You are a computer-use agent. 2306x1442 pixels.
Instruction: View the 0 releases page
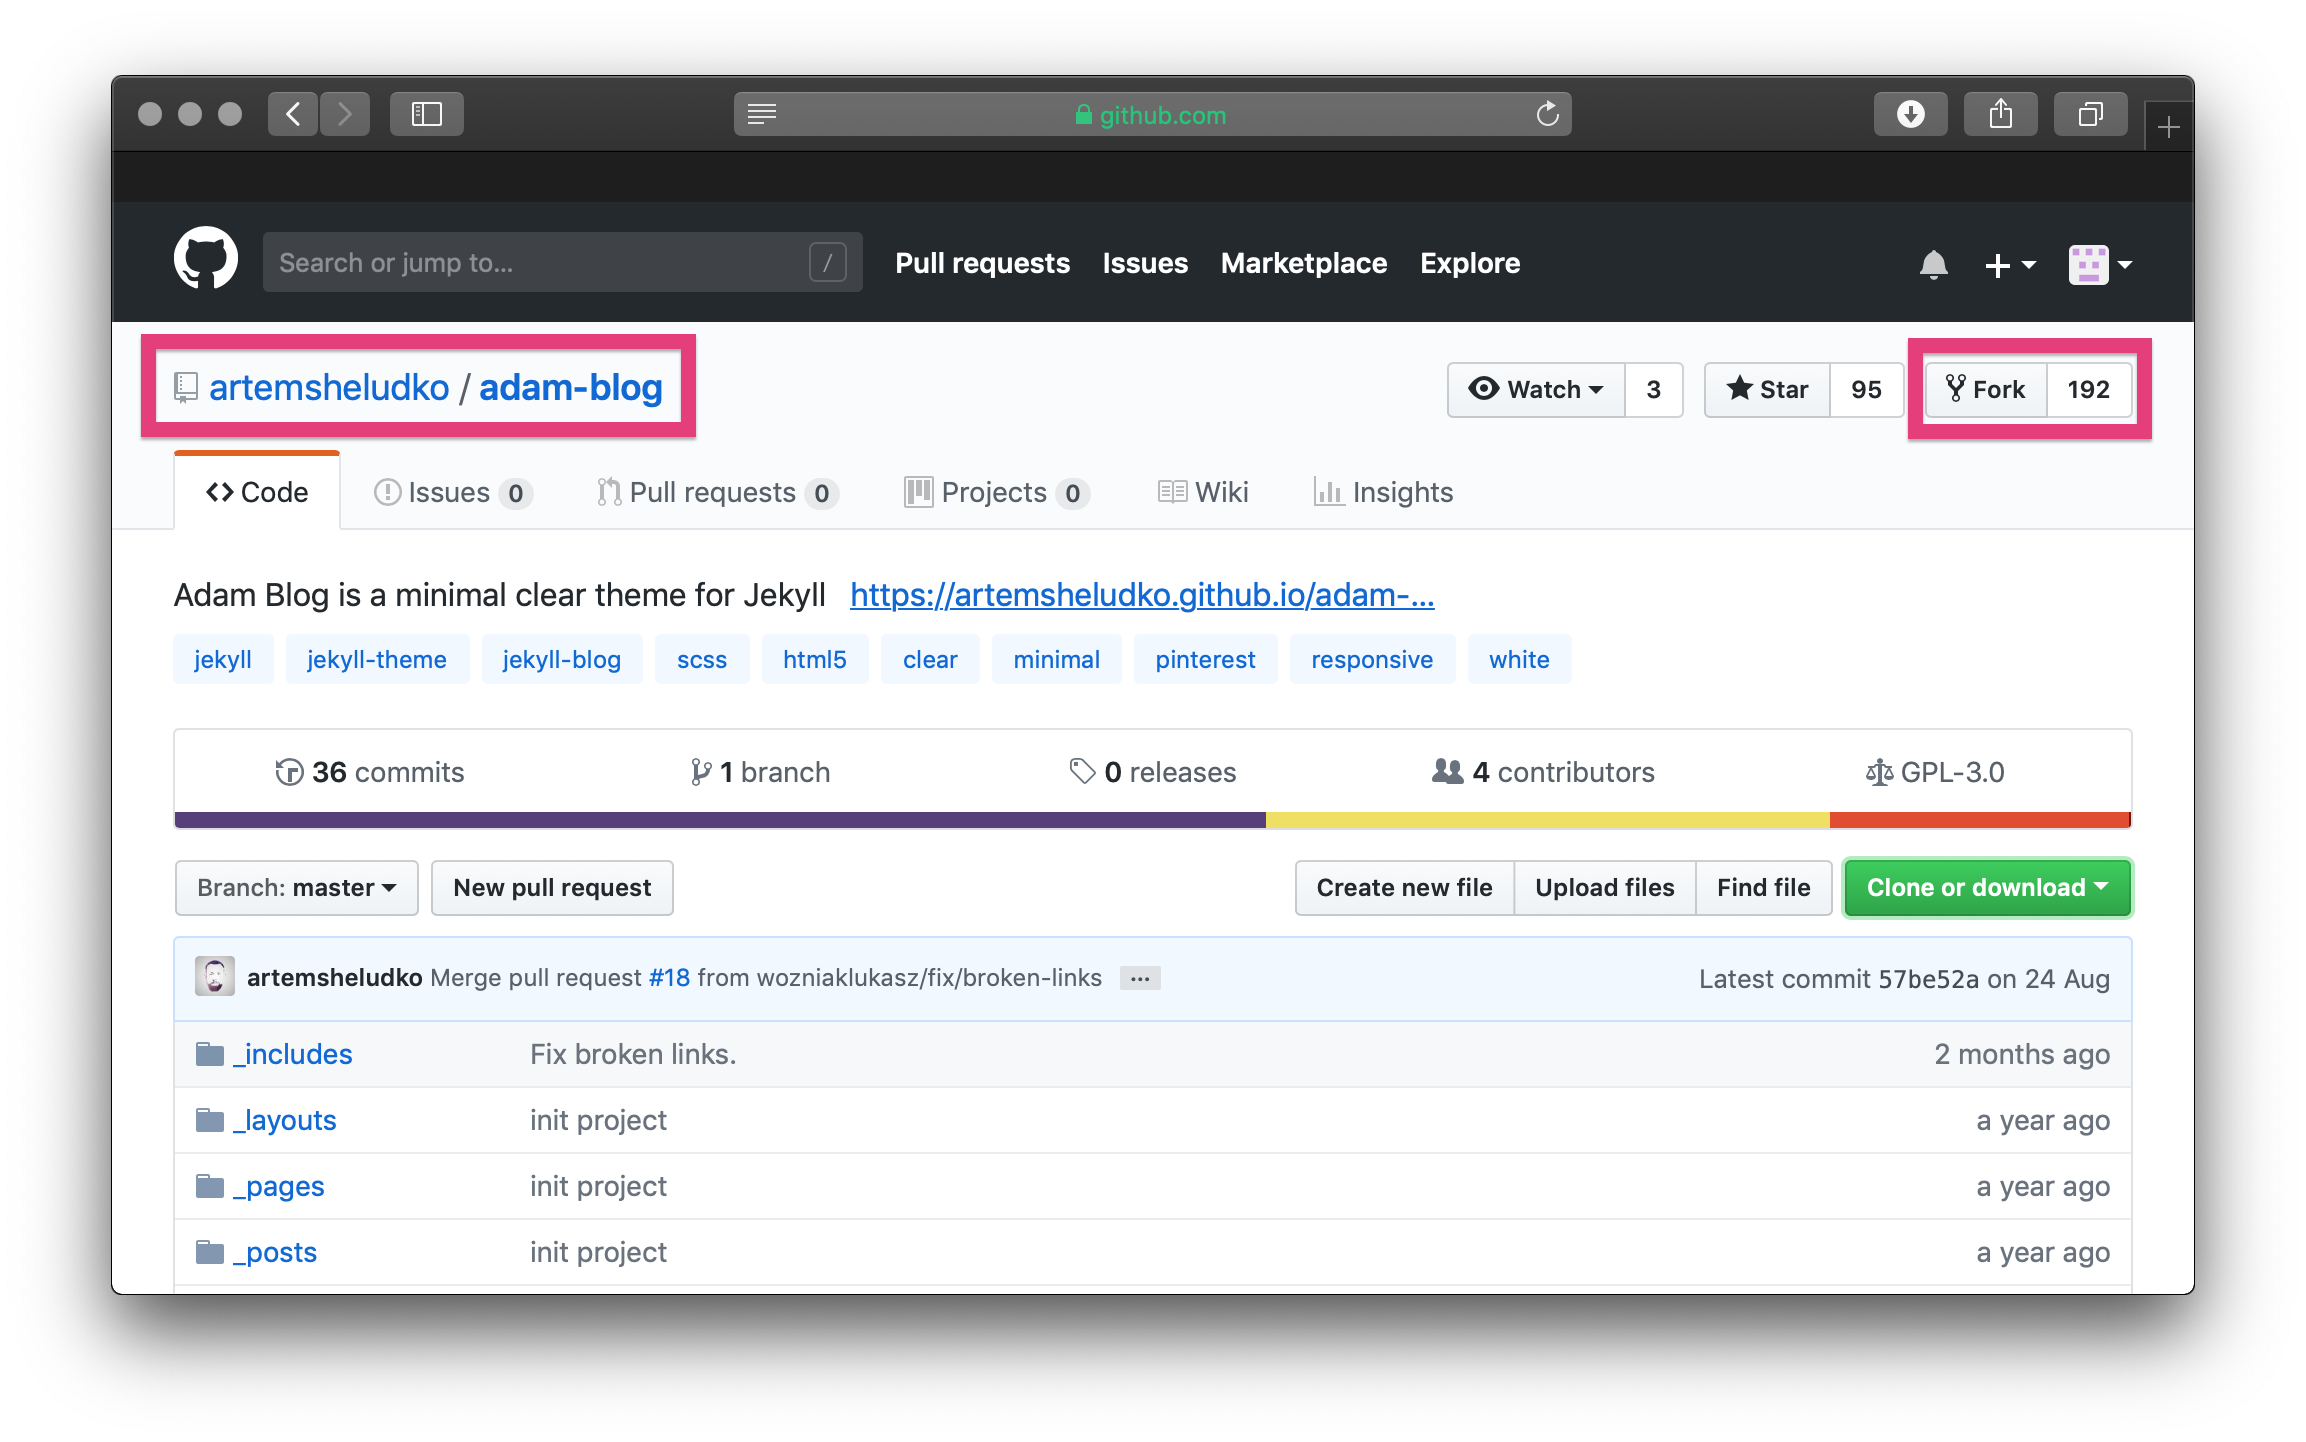[x=1153, y=772]
